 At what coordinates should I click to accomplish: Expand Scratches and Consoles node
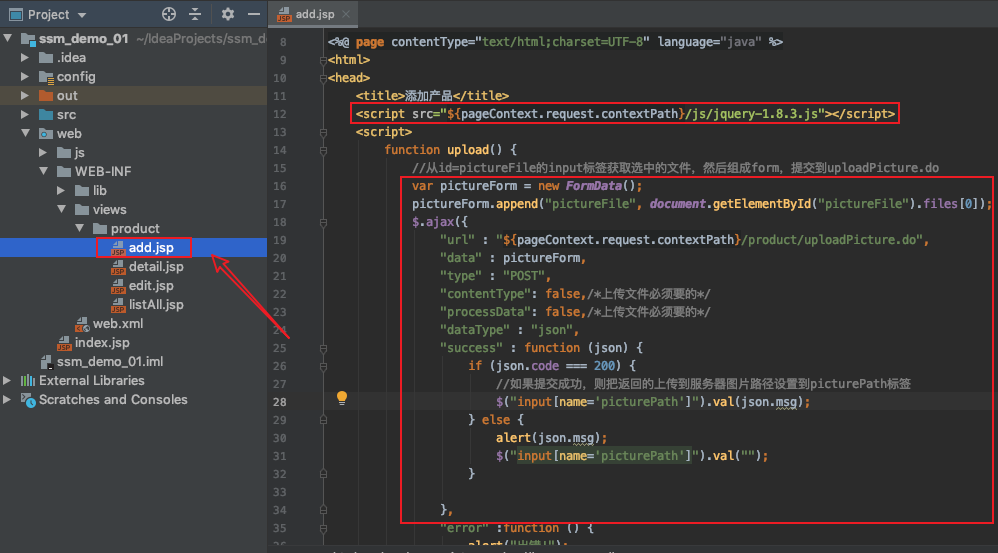coord(7,400)
